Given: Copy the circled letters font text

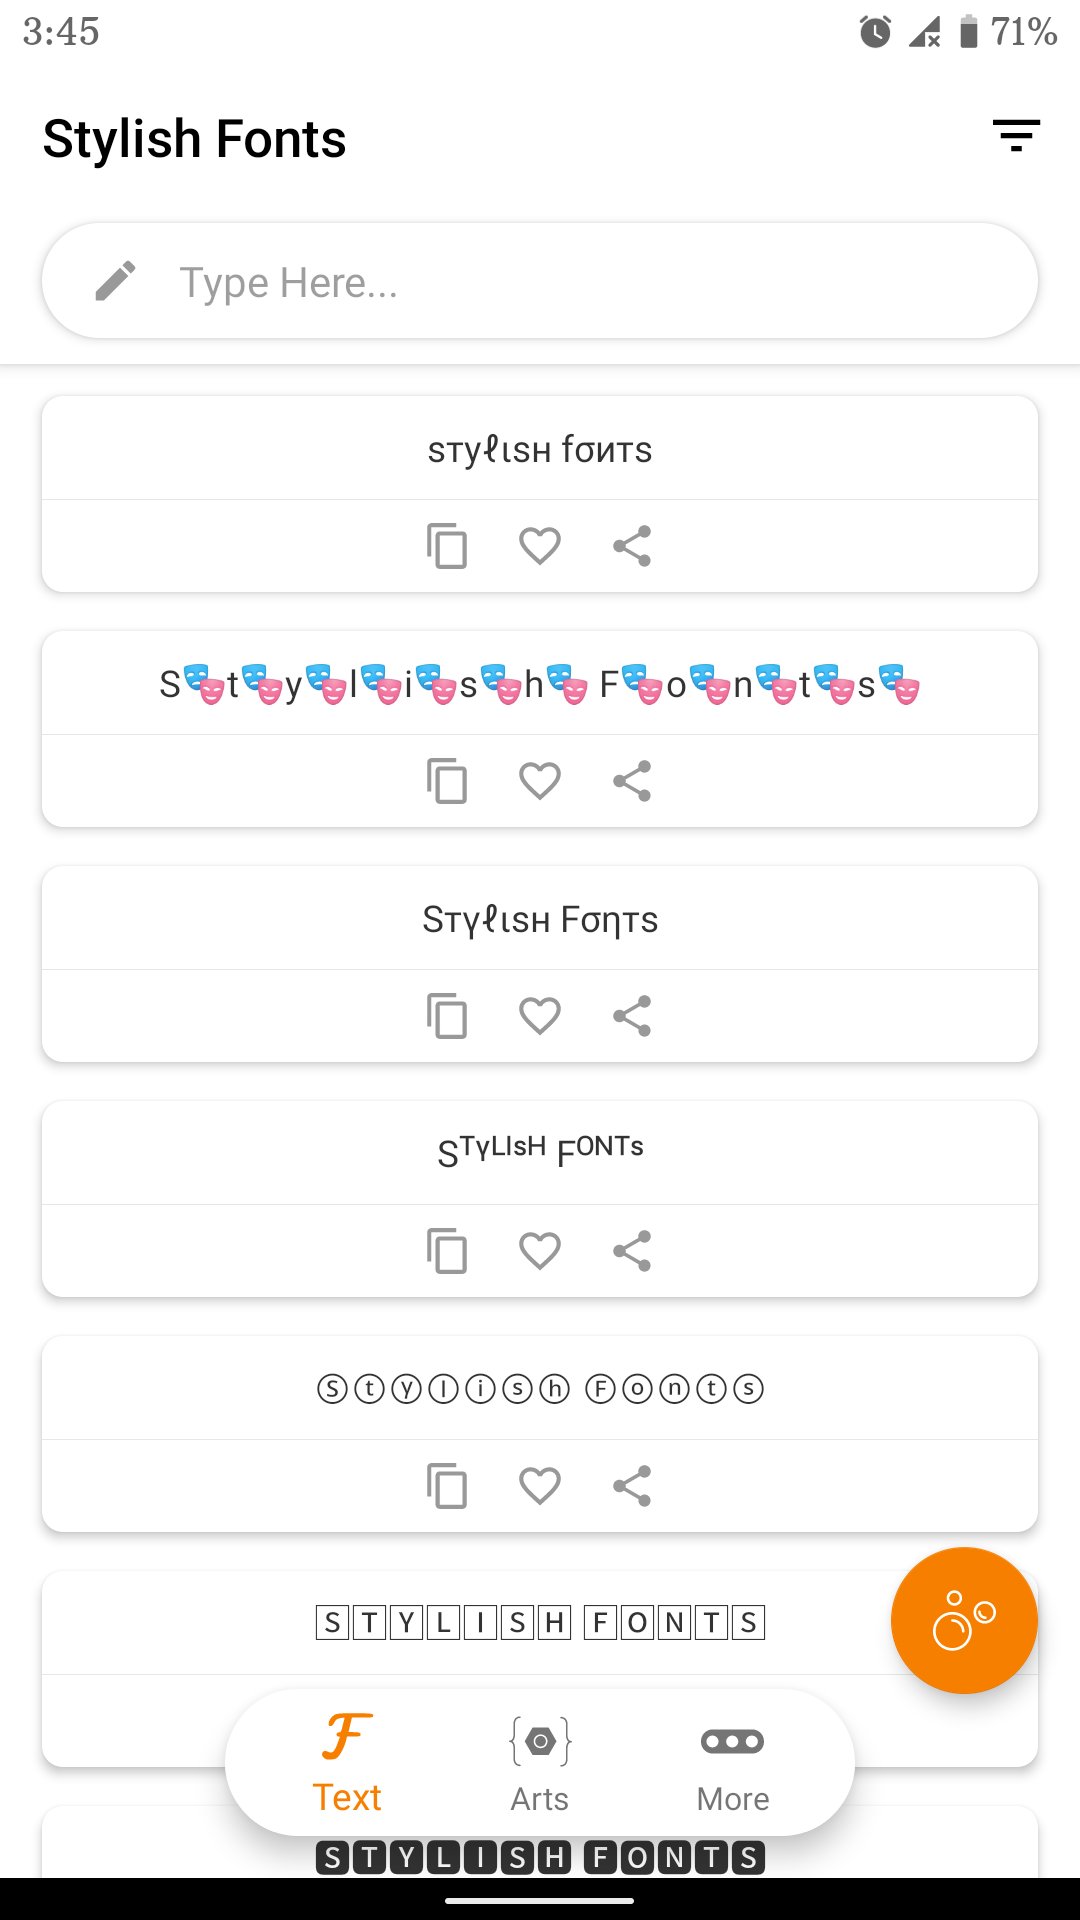Looking at the screenshot, I should 447,1486.
